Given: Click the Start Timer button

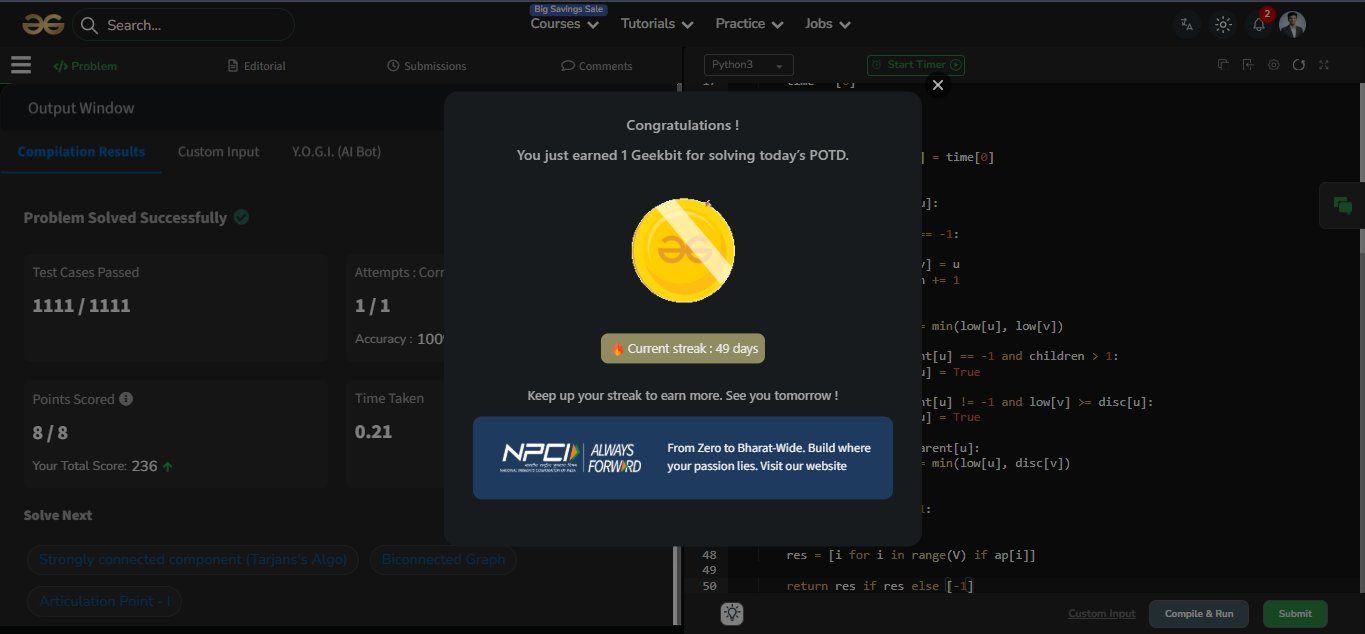Looking at the screenshot, I should point(916,65).
